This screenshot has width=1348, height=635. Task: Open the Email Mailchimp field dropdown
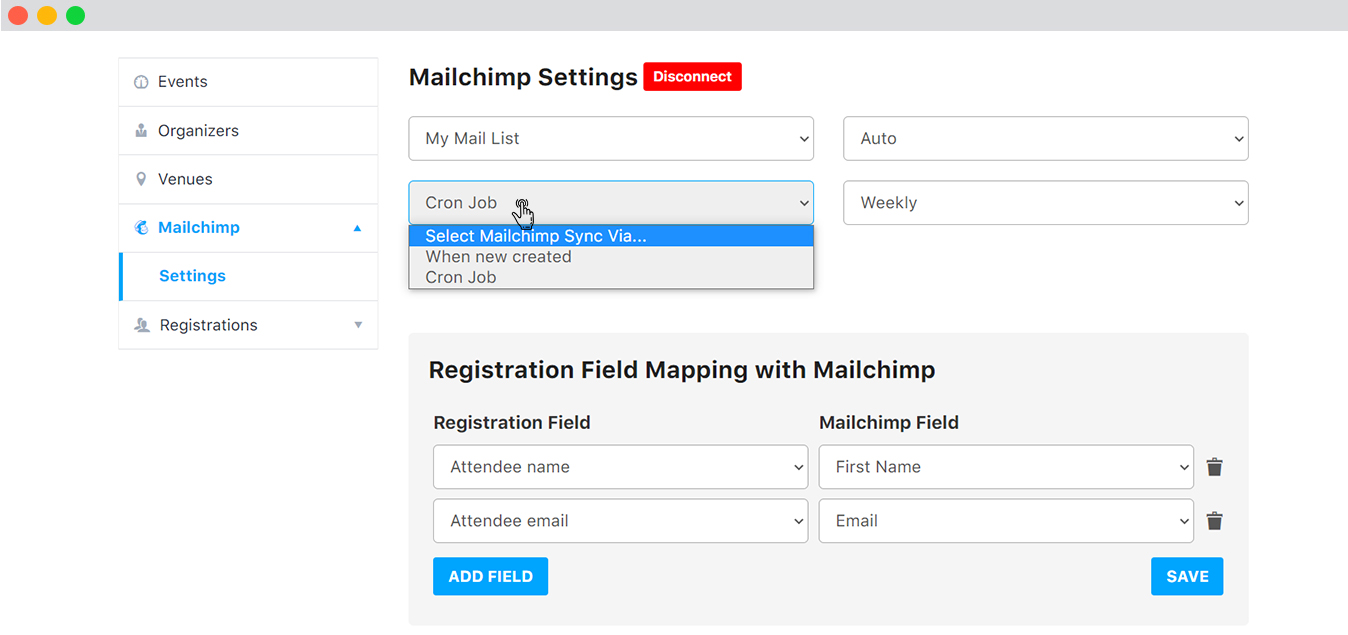[x=1006, y=521]
